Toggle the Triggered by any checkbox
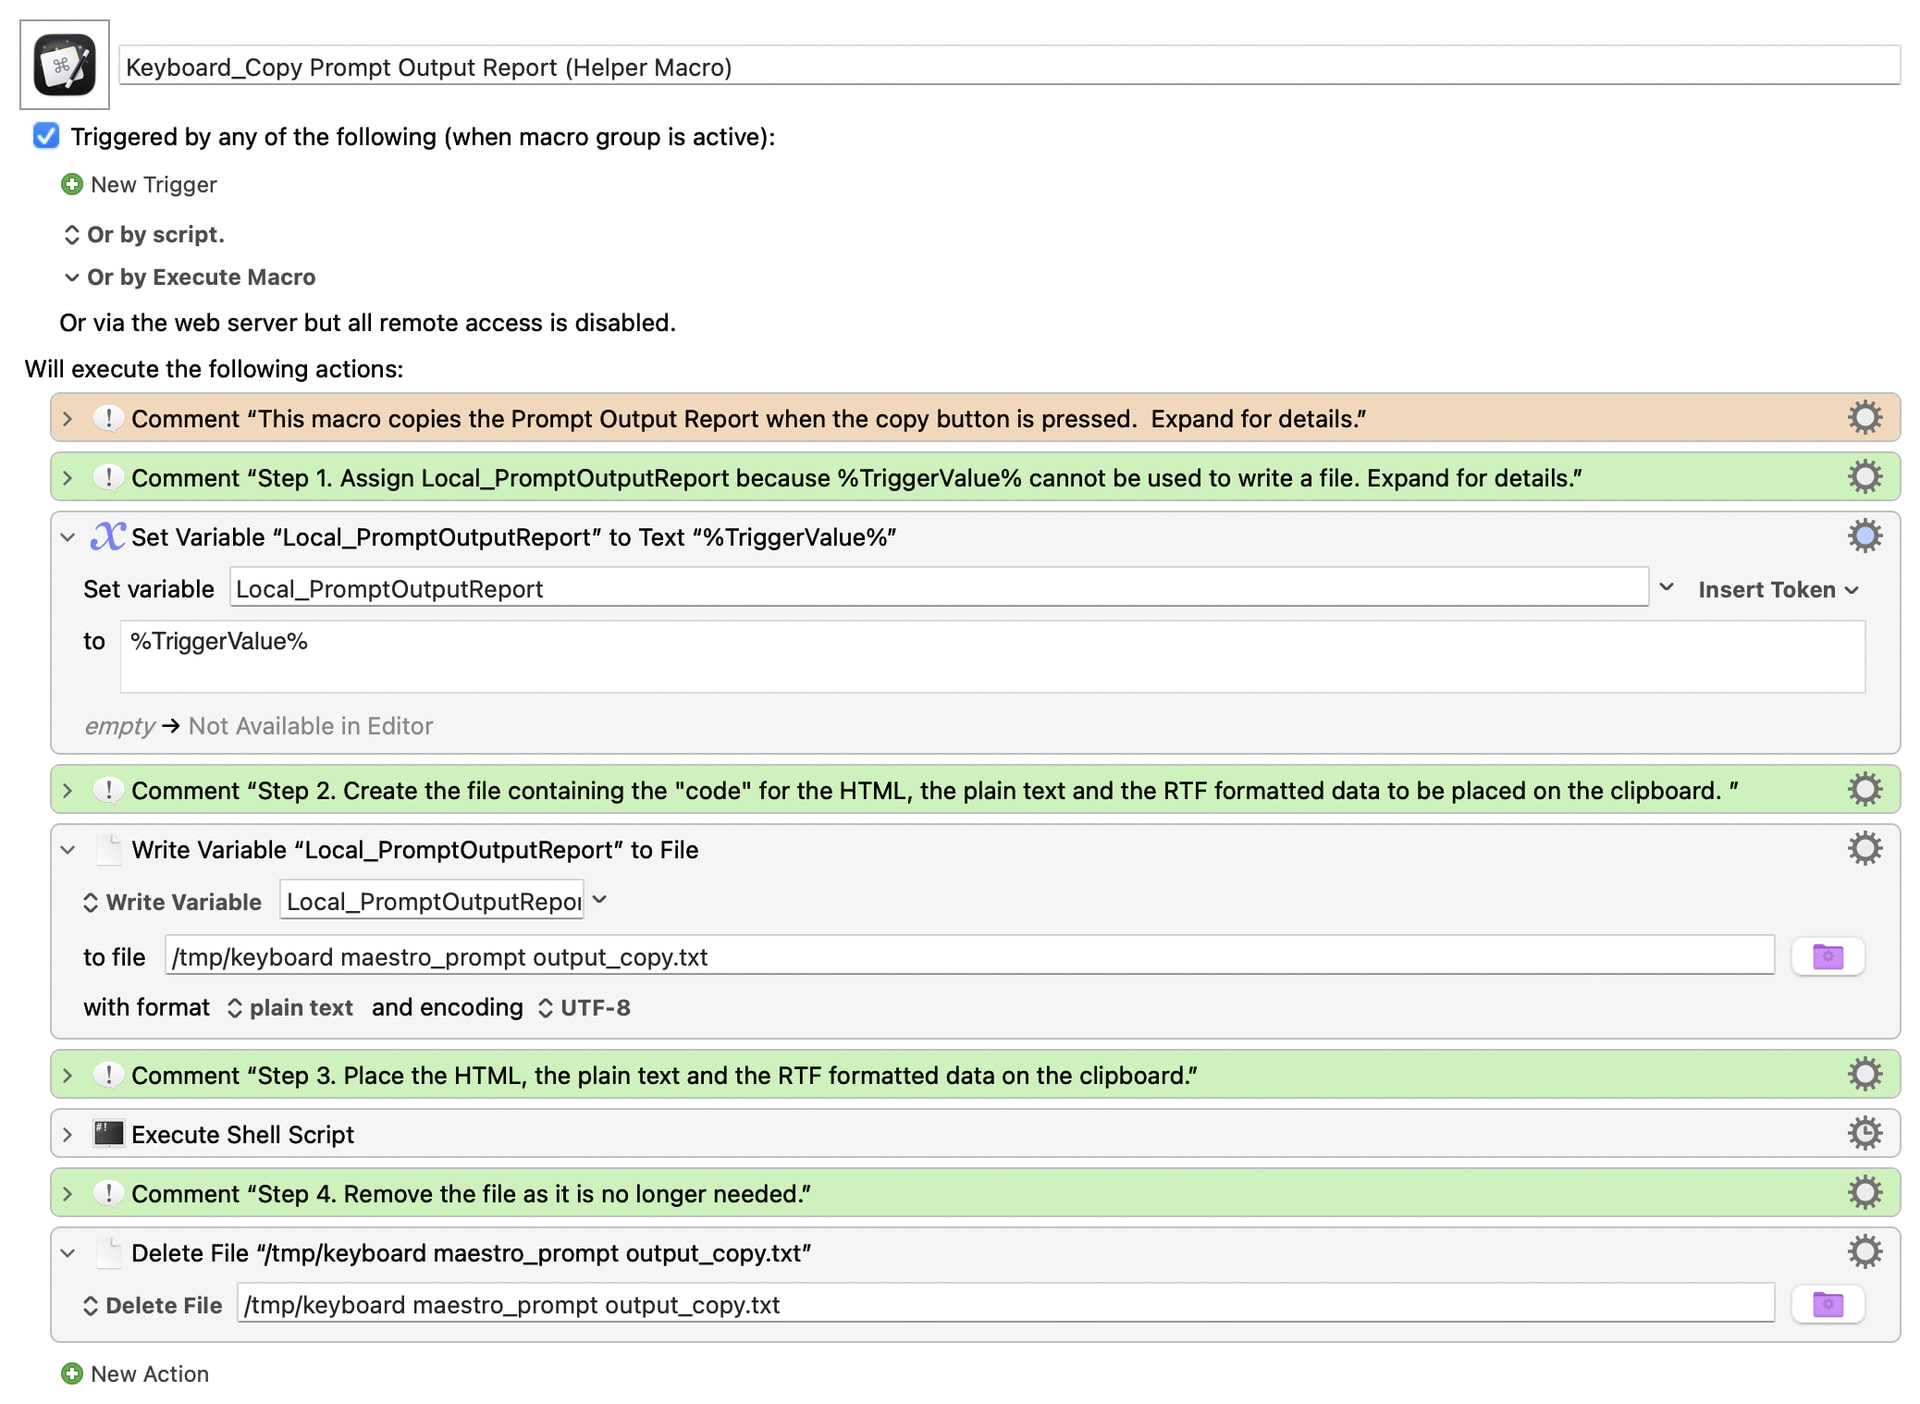Viewport: 1920px width, 1404px height. [x=46, y=136]
